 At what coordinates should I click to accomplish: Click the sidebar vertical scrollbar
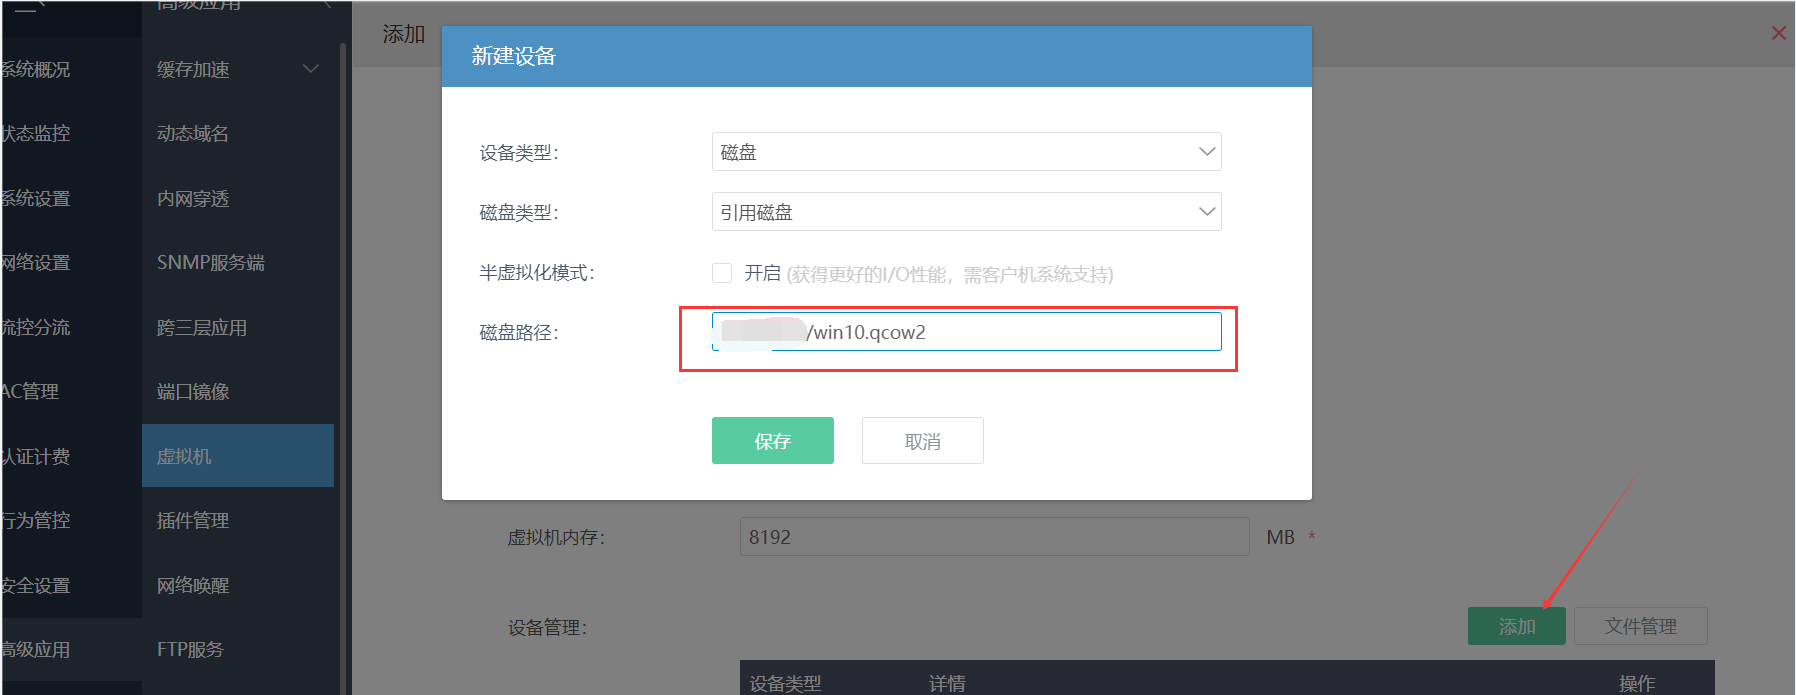(343, 368)
